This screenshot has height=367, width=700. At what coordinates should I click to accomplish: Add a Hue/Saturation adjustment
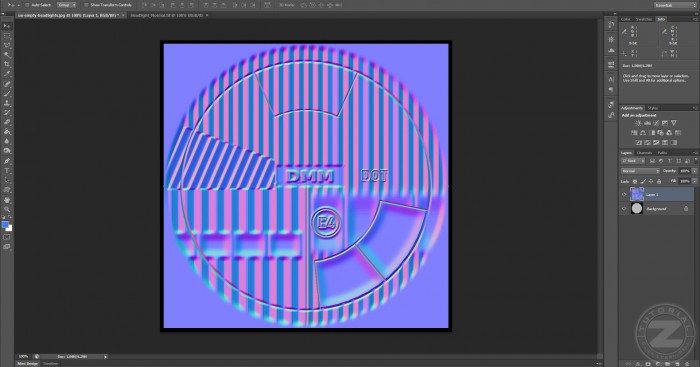pos(634,133)
